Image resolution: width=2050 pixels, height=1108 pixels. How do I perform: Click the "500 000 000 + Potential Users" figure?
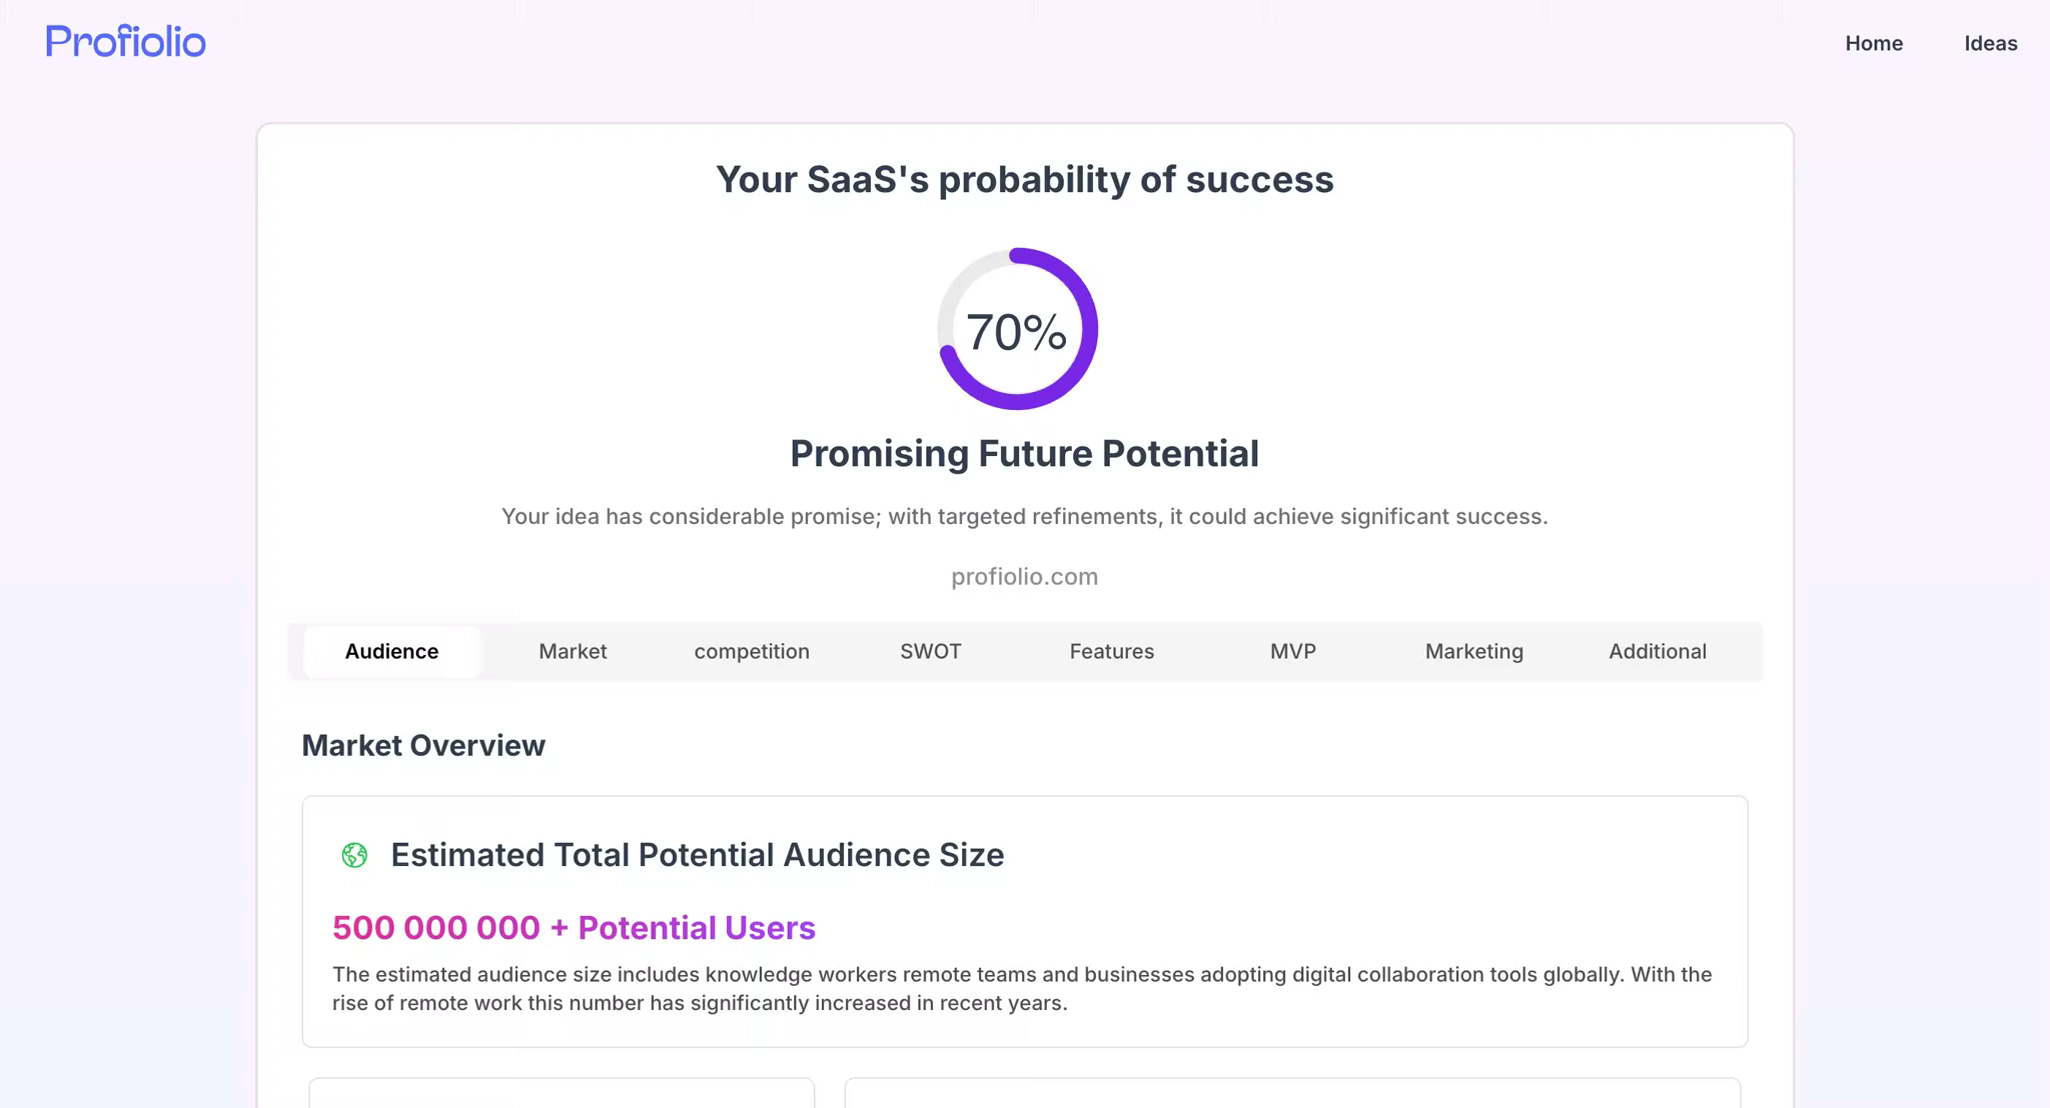click(x=573, y=928)
